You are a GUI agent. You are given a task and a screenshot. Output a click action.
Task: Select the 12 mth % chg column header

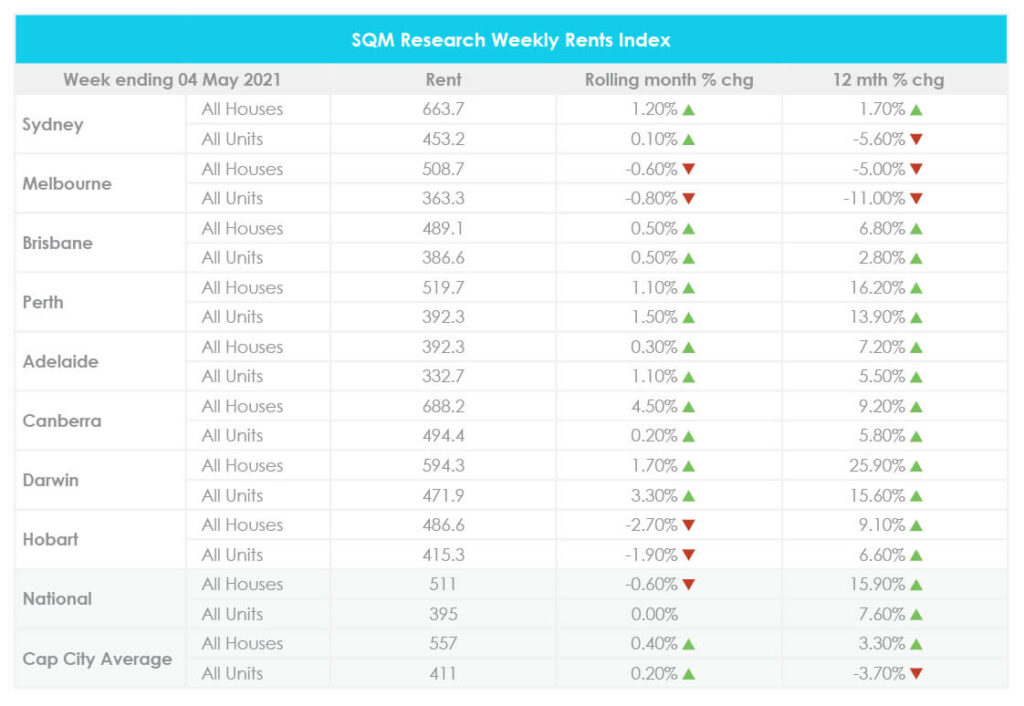[x=888, y=79]
